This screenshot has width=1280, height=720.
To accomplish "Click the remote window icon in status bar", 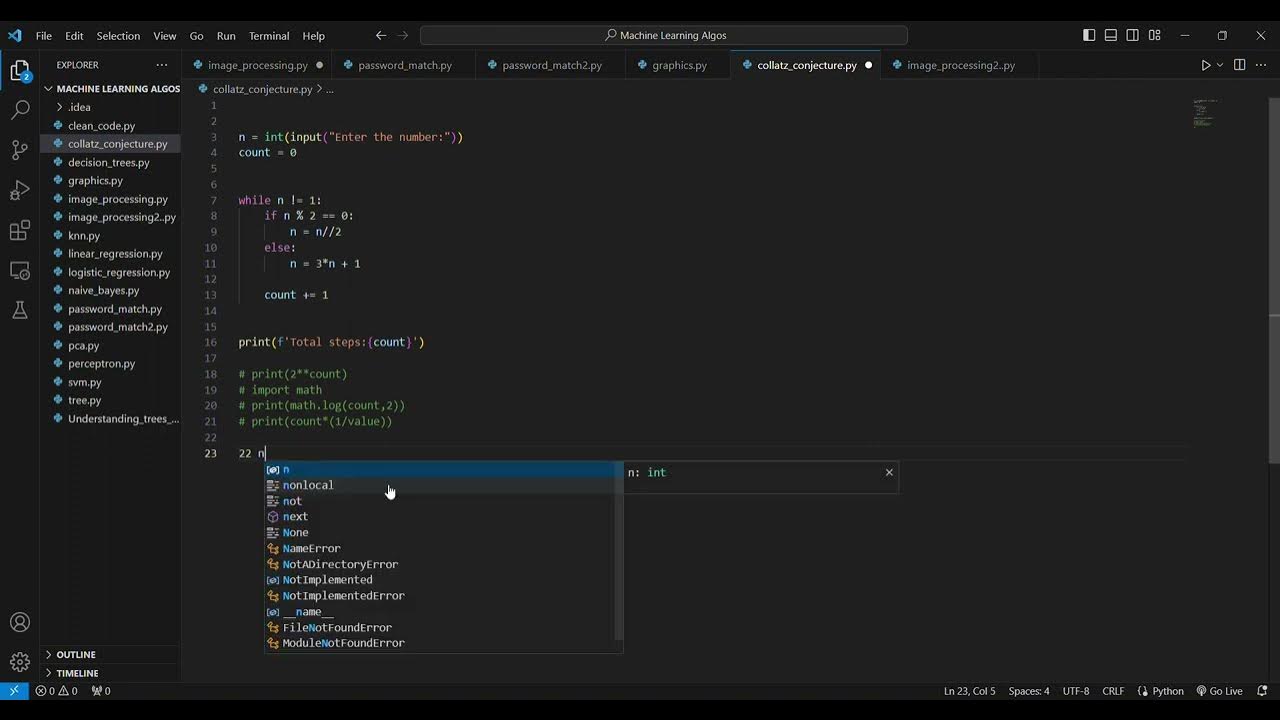I will [x=14, y=691].
